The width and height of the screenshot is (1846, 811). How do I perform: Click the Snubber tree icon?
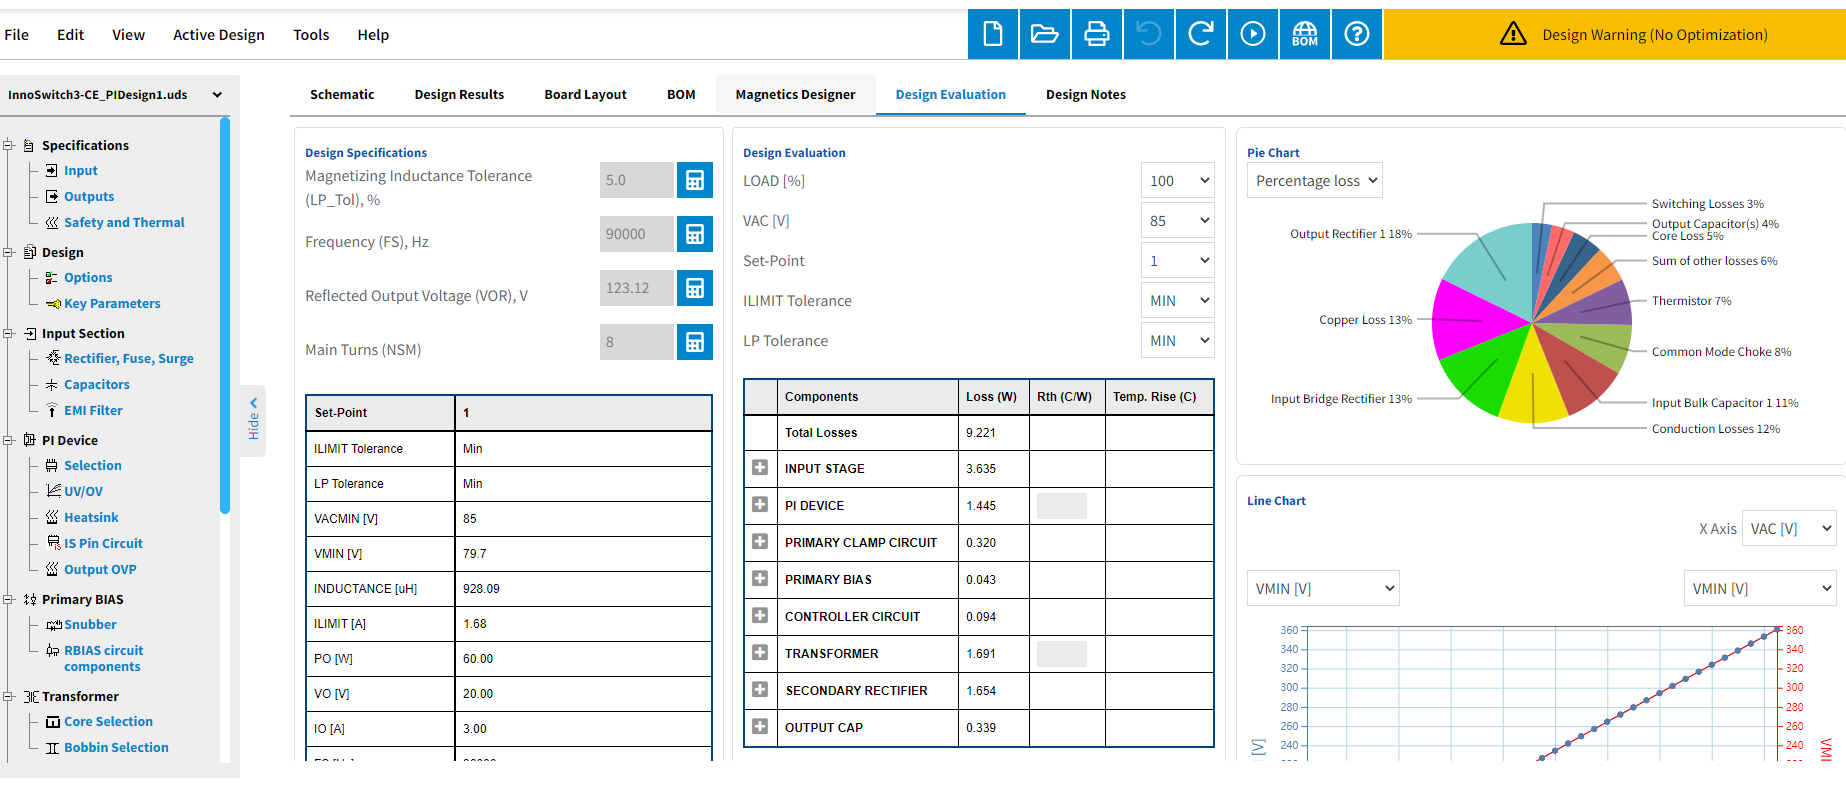point(54,624)
